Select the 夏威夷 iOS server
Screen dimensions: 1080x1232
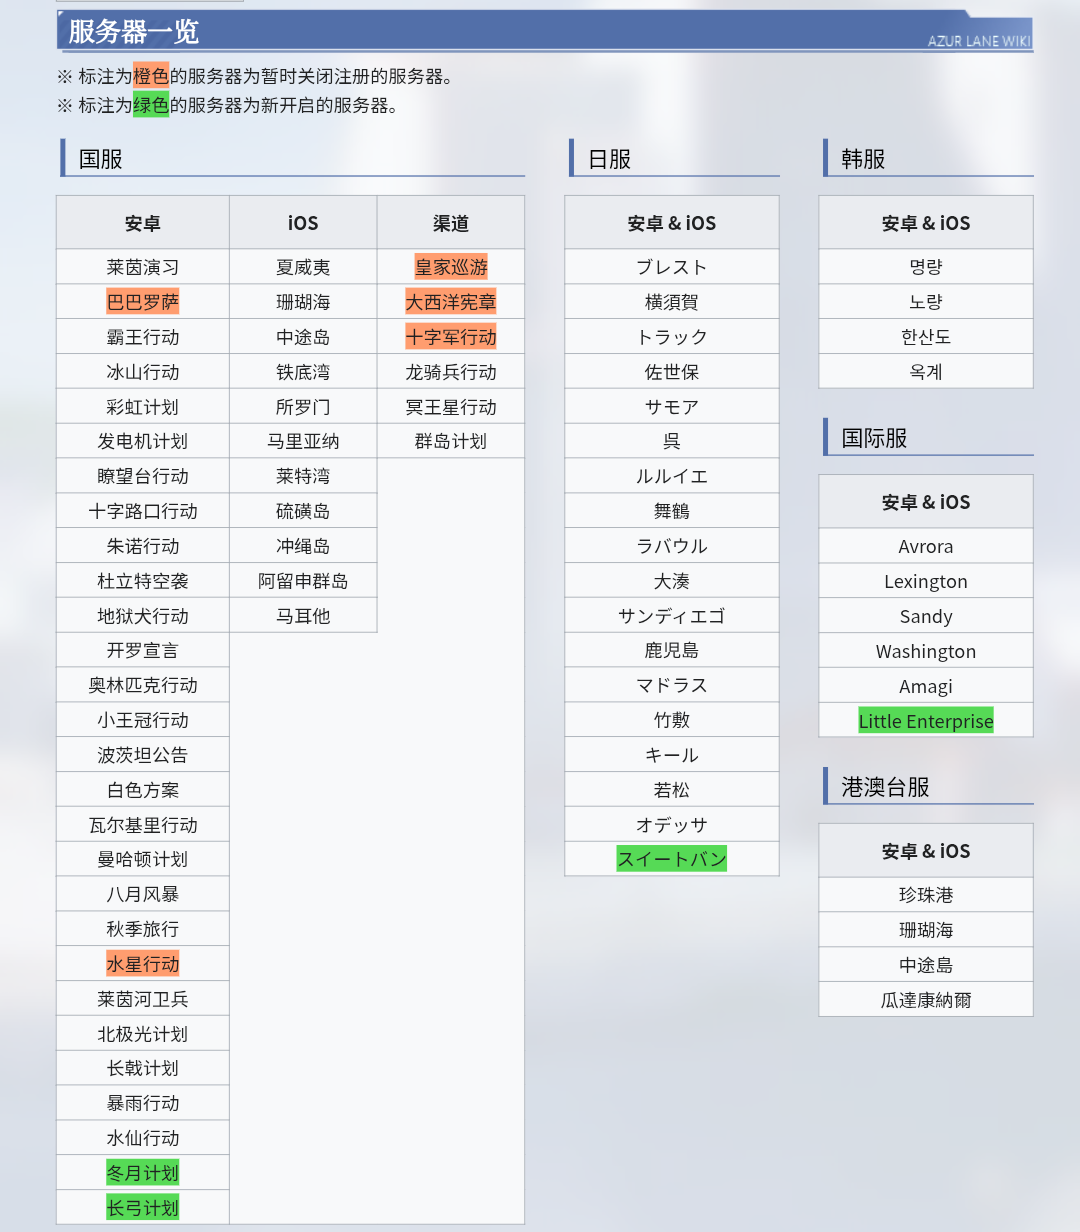tap(303, 267)
